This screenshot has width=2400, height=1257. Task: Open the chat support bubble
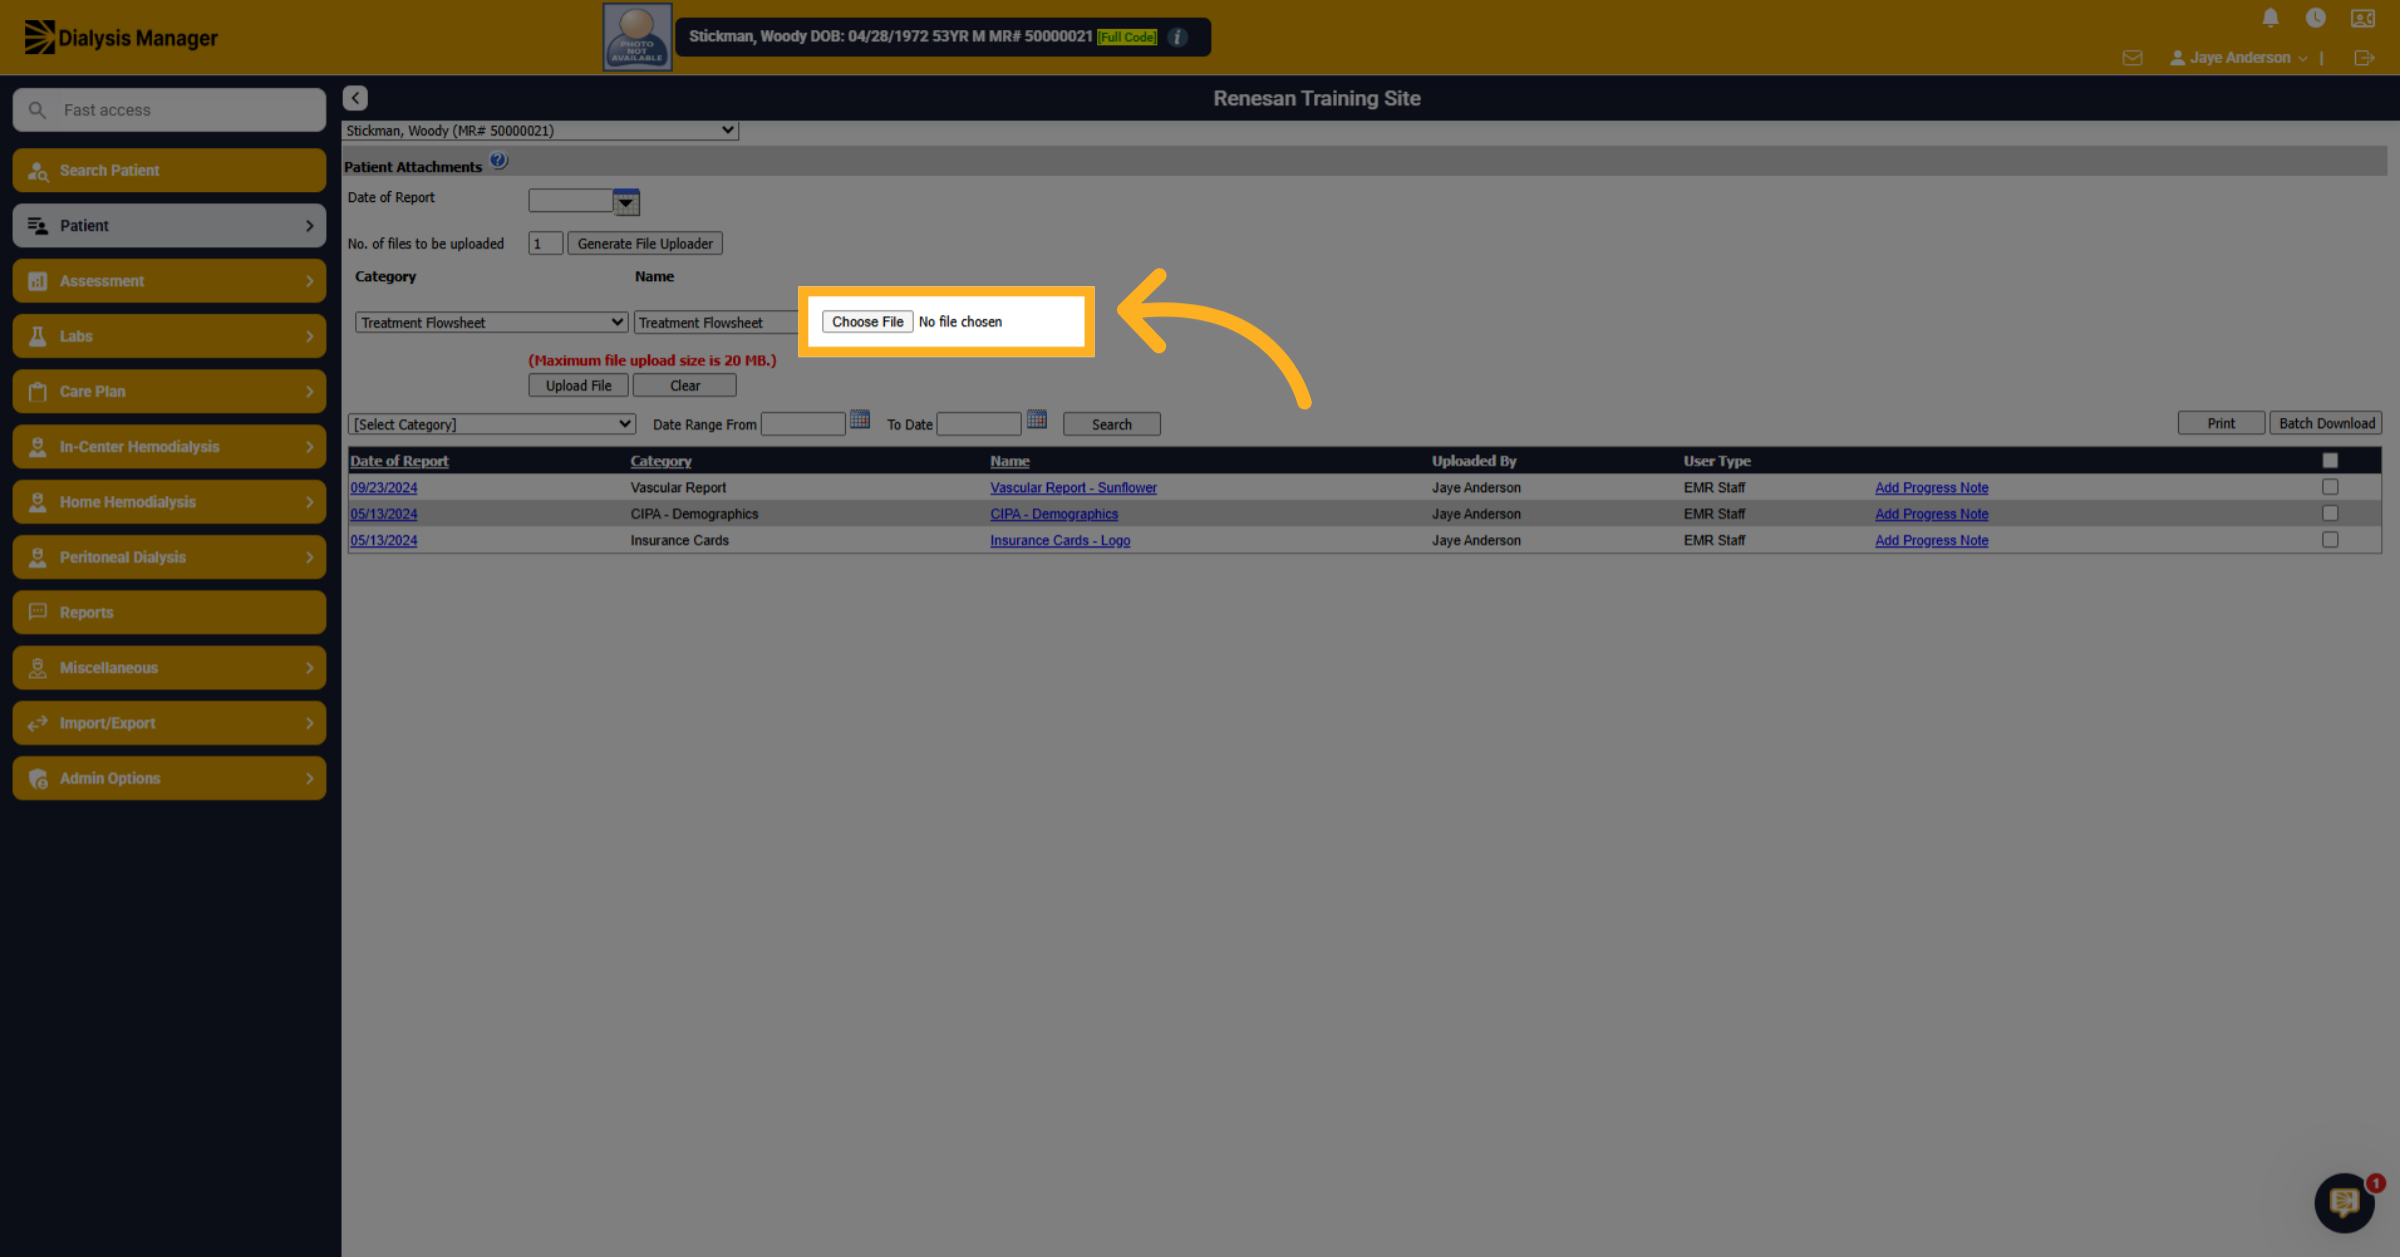2345,1203
